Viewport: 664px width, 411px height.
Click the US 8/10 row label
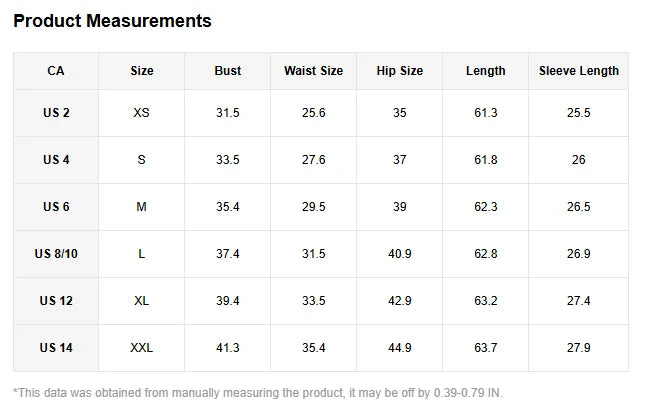(56, 254)
